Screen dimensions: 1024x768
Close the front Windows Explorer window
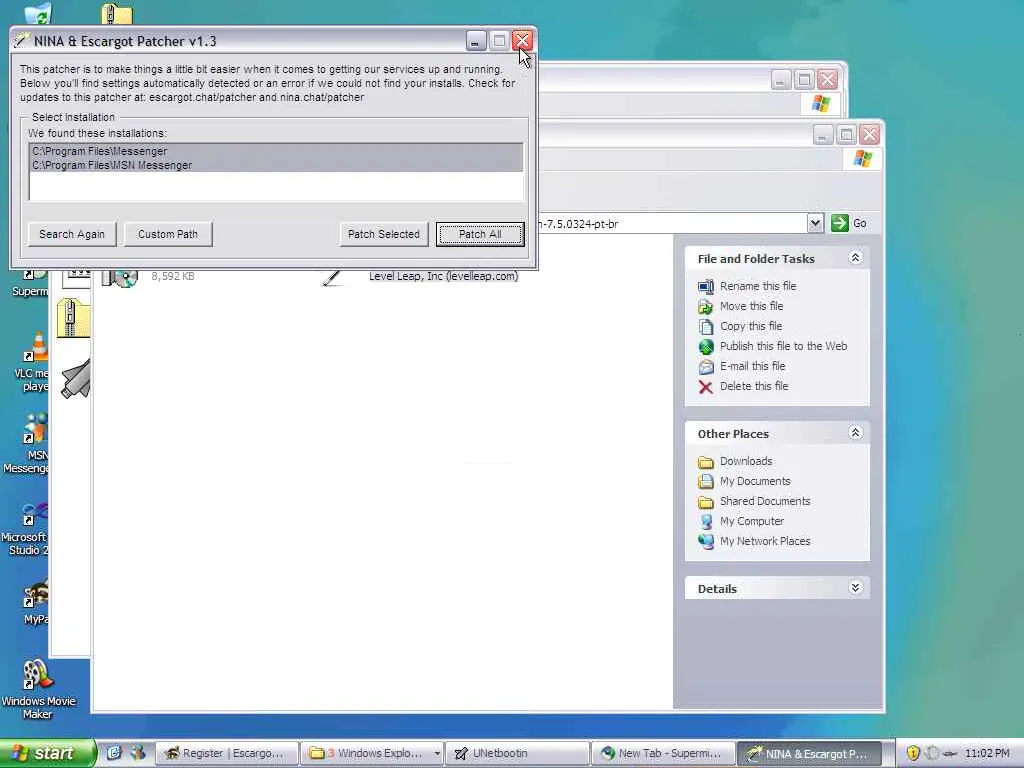[869, 135]
